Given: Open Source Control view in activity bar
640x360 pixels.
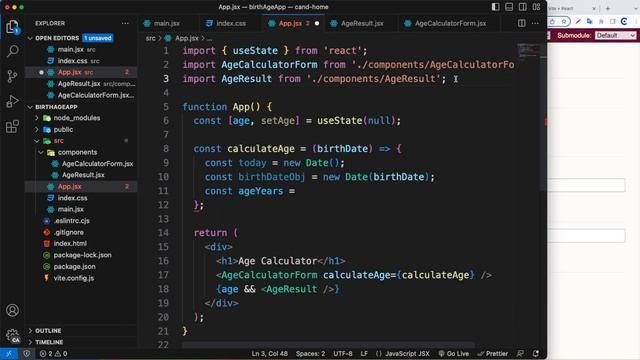Looking at the screenshot, I should [x=12, y=76].
